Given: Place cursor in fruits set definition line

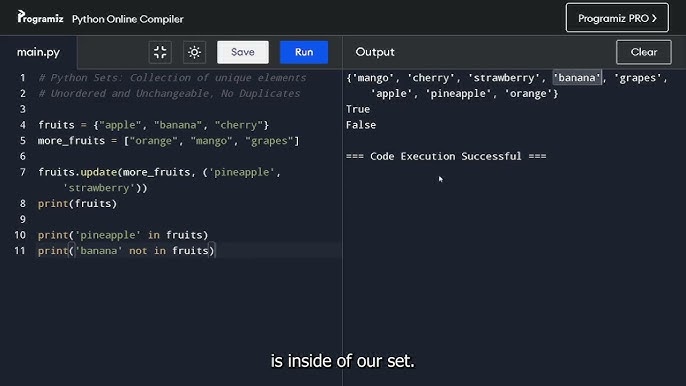Looking at the screenshot, I should [153, 125].
